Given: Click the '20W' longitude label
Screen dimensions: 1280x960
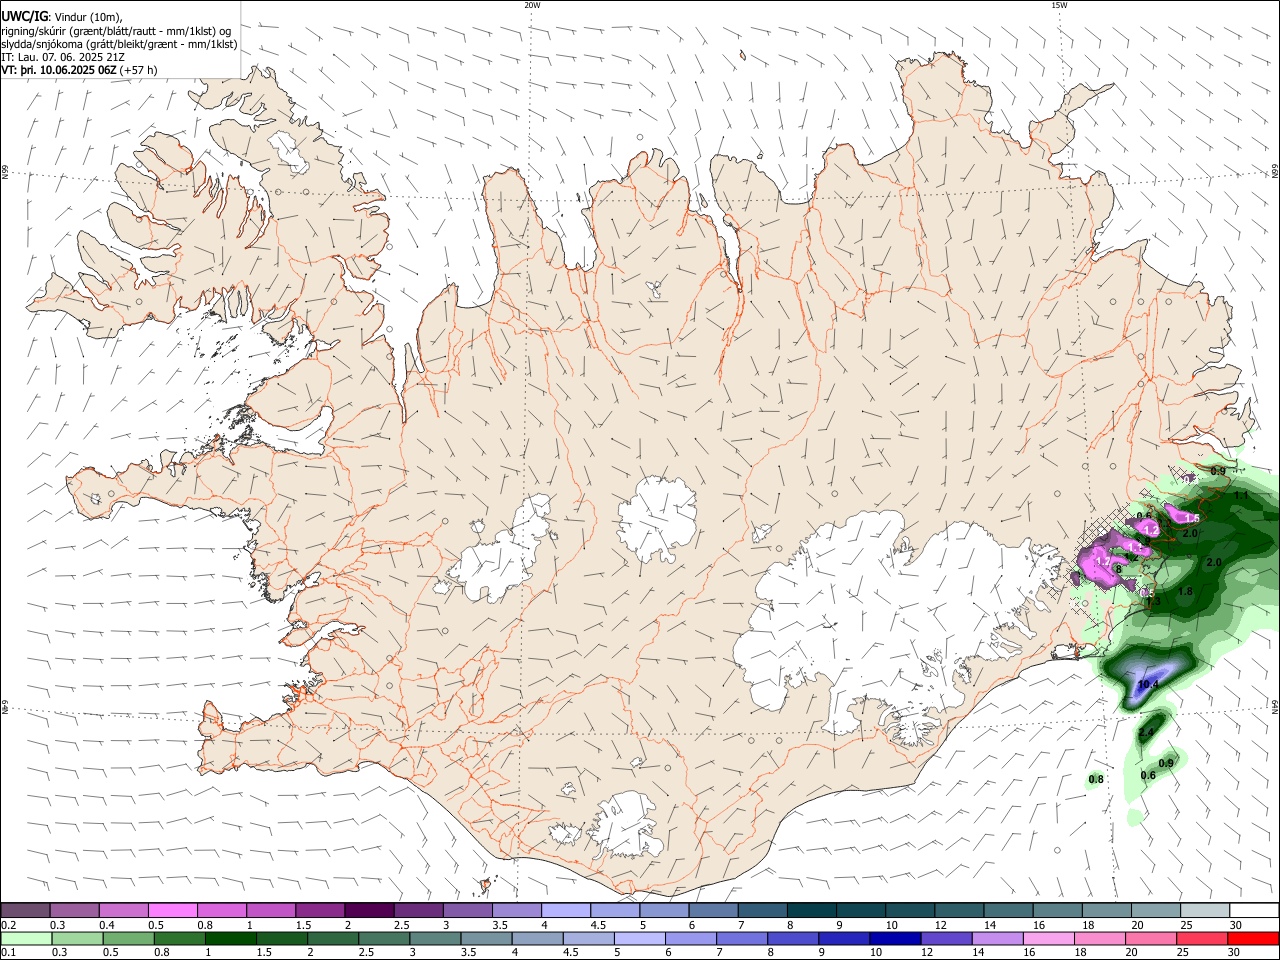Looking at the screenshot, I should pos(532,5).
